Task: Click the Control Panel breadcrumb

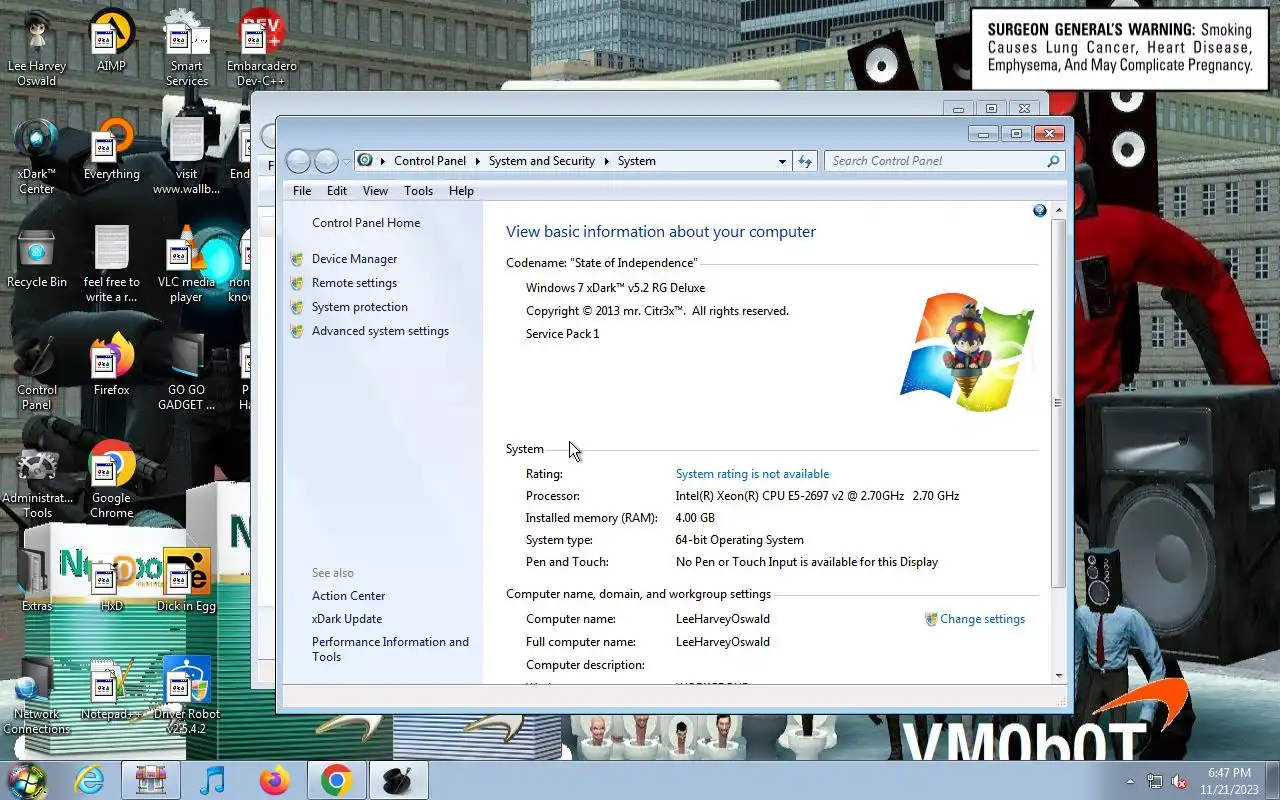Action: click(430, 161)
